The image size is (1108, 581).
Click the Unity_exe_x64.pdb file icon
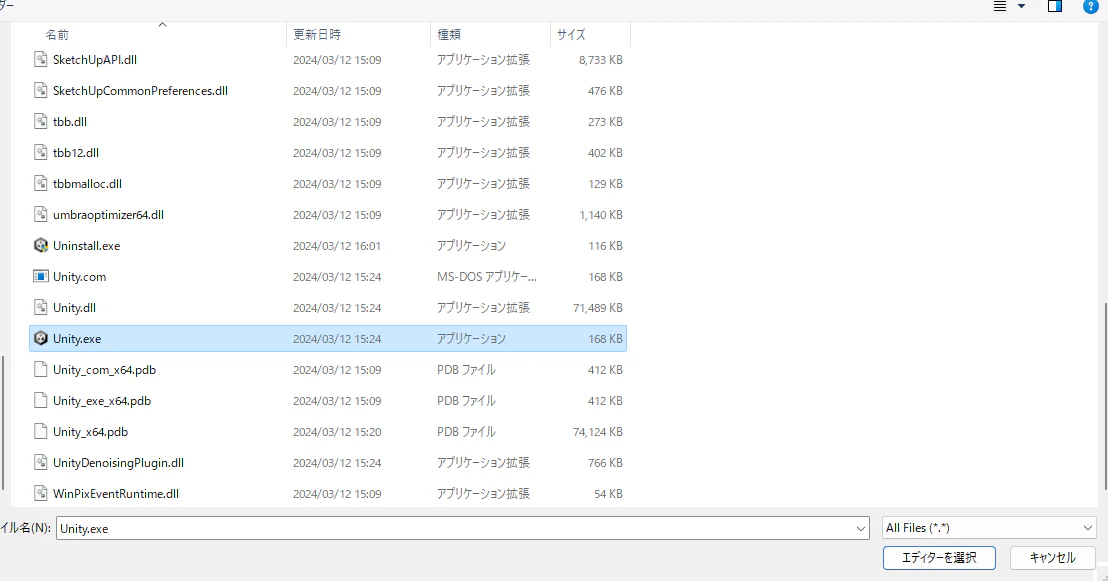pos(41,401)
